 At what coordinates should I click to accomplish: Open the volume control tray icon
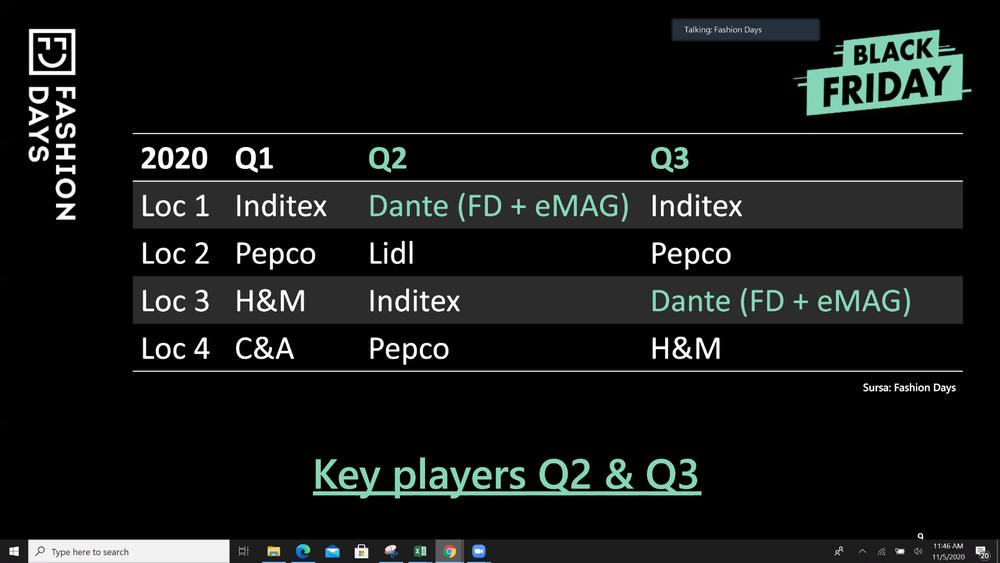(918, 552)
